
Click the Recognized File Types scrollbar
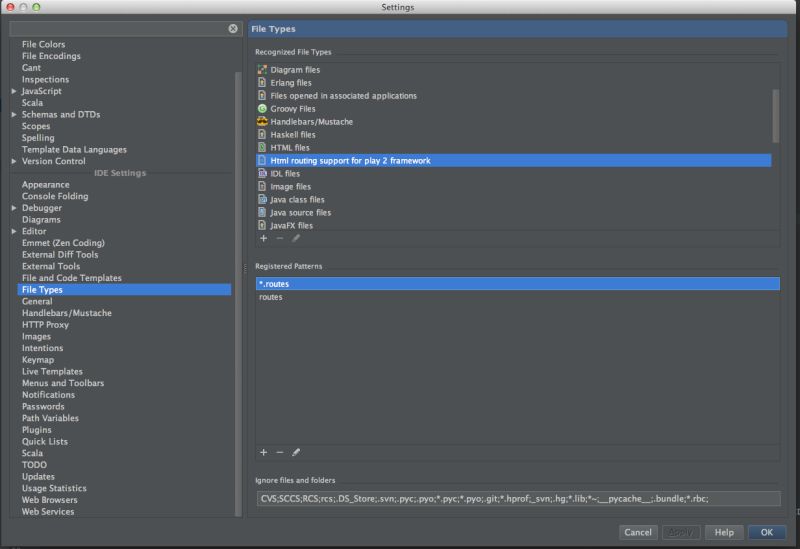coord(776,116)
